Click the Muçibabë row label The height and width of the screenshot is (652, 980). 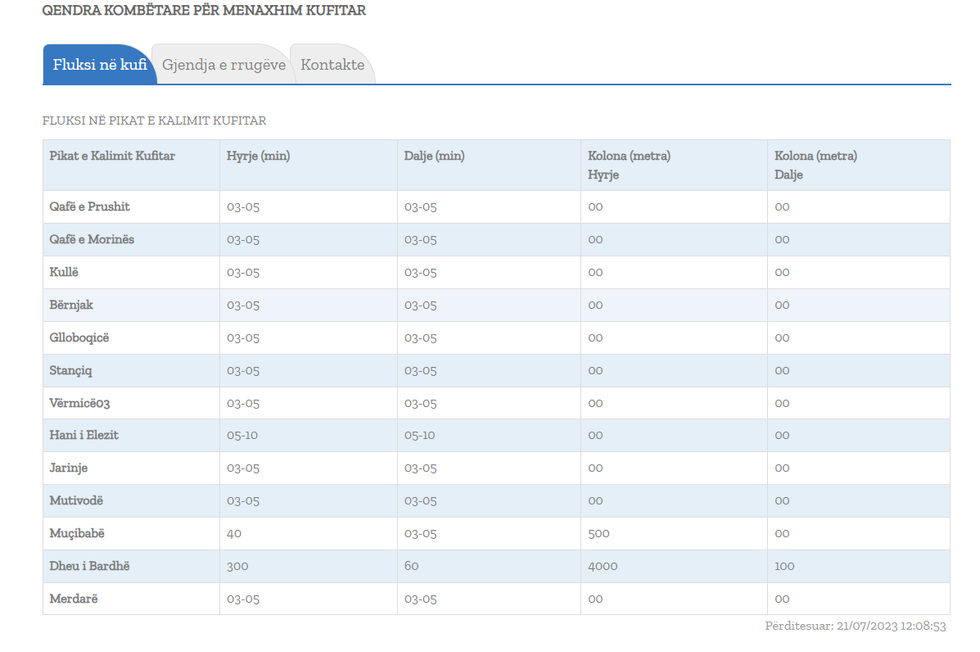pos(77,533)
